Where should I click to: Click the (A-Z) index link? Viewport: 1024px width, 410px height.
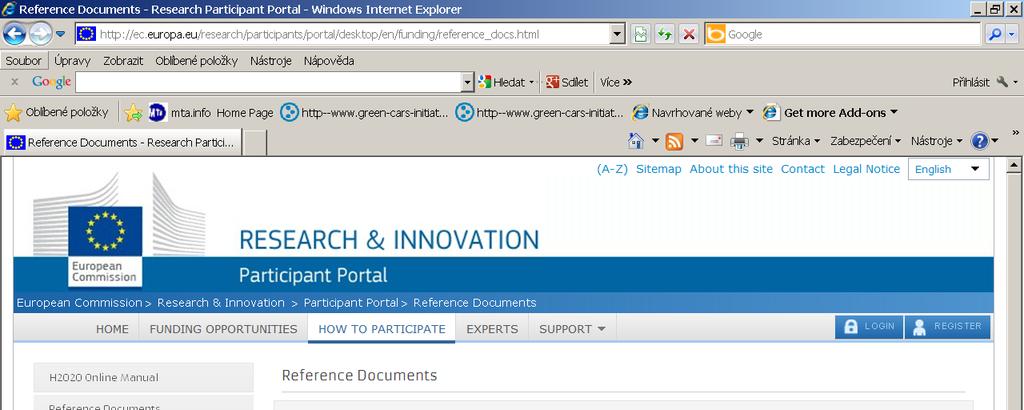(x=612, y=169)
